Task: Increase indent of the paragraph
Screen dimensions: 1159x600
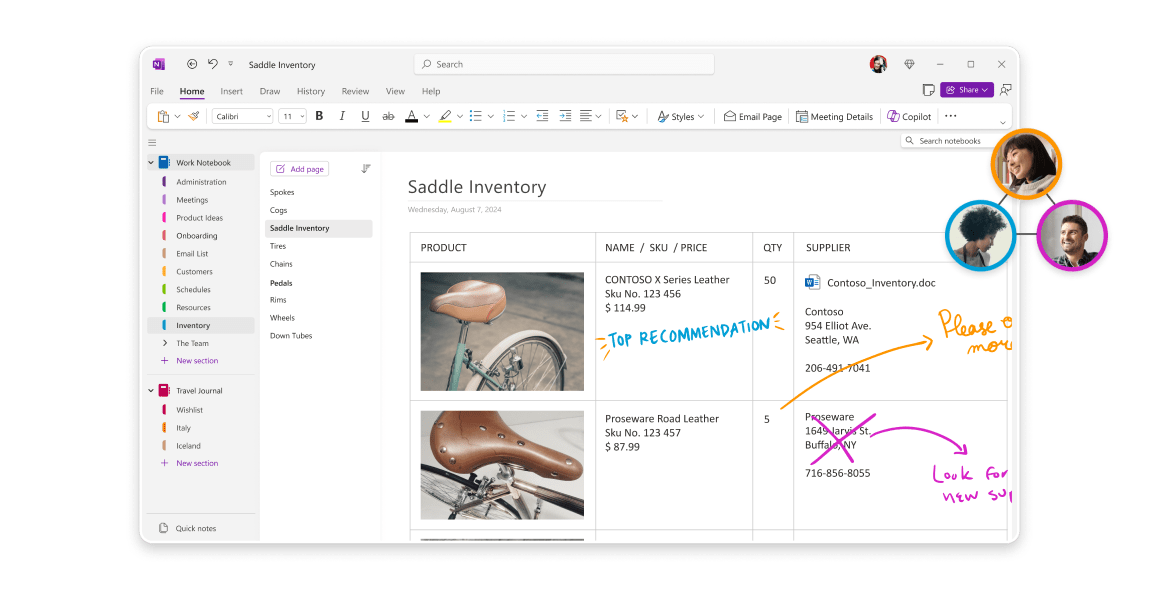Action: [x=565, y=116]
